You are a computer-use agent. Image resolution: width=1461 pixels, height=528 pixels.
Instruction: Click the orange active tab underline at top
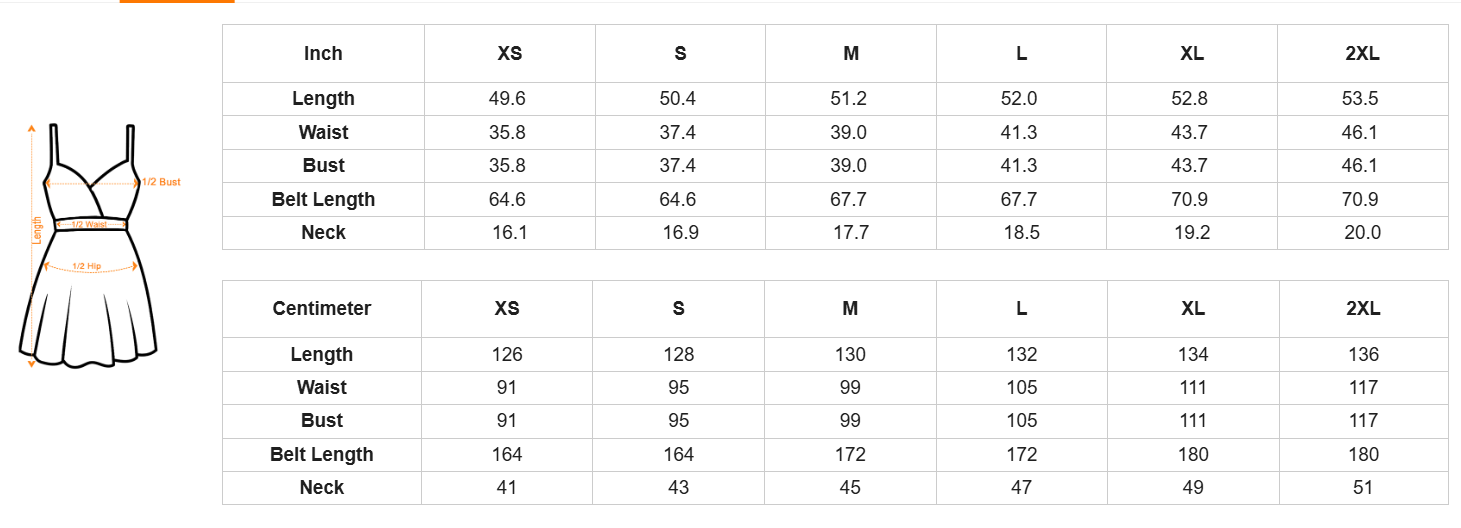point(176,1)
